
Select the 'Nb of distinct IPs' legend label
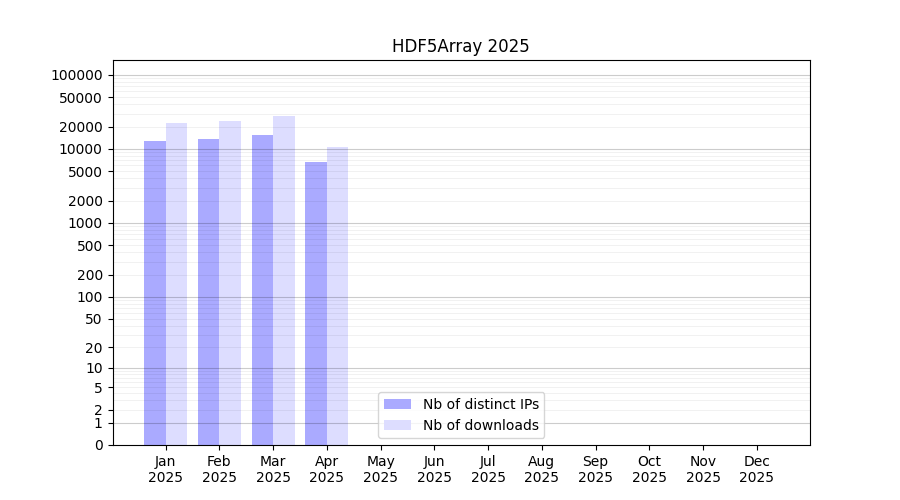(481, 404)
